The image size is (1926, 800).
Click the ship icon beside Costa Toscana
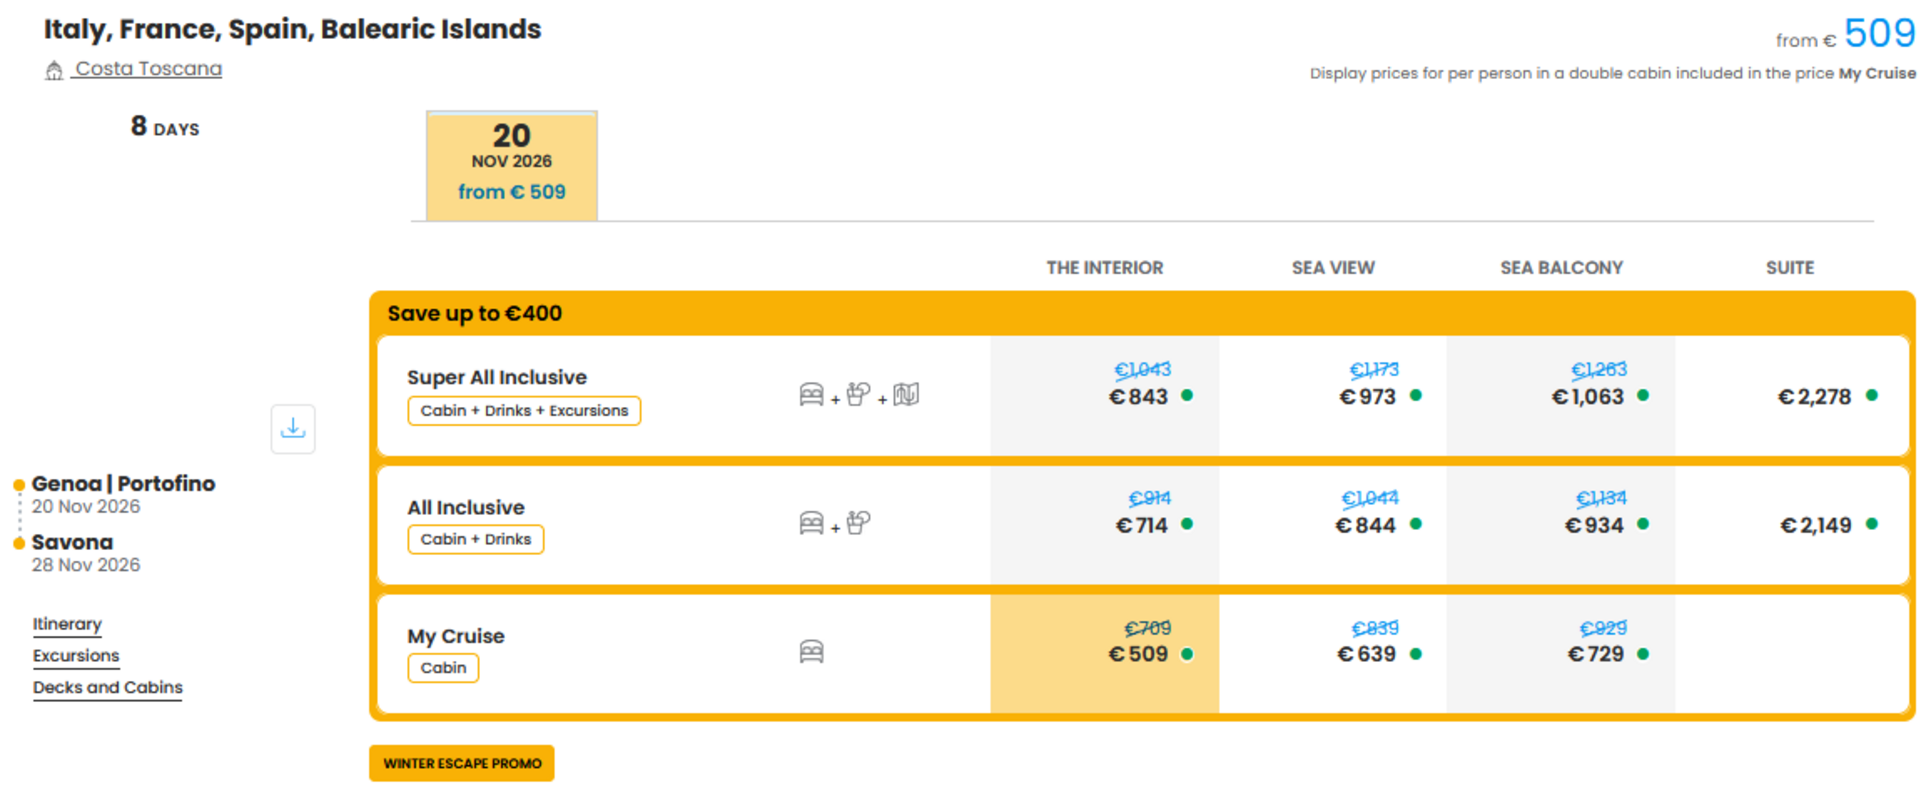pos(54,70)
